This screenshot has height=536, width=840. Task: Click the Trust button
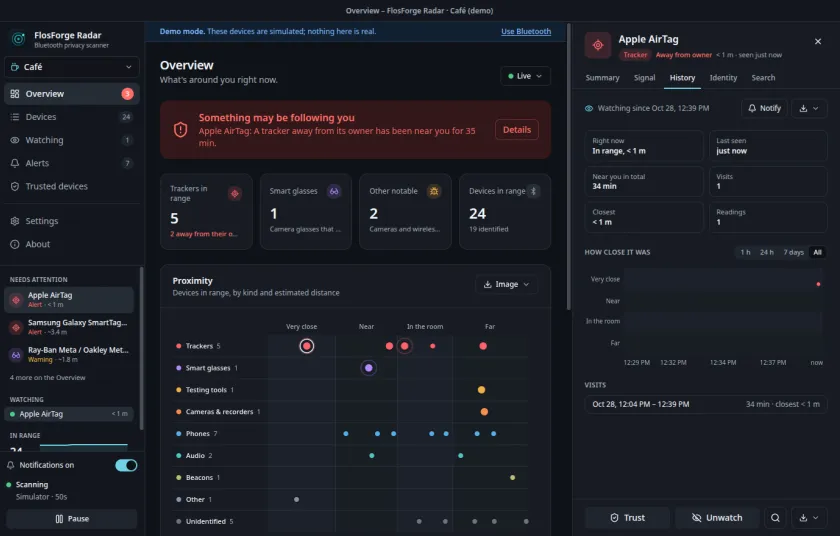627,518
